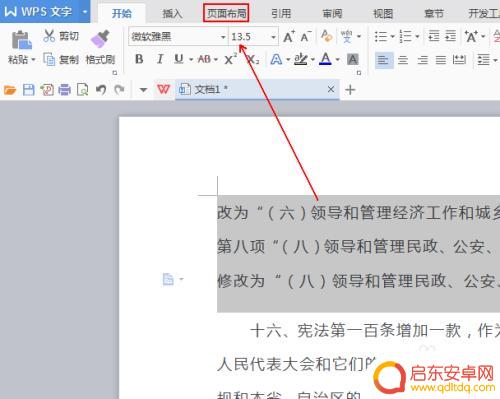Screen dimensions: 500x399
Task: Open a new document tab with plus
Action: click(x=350, y=90)
